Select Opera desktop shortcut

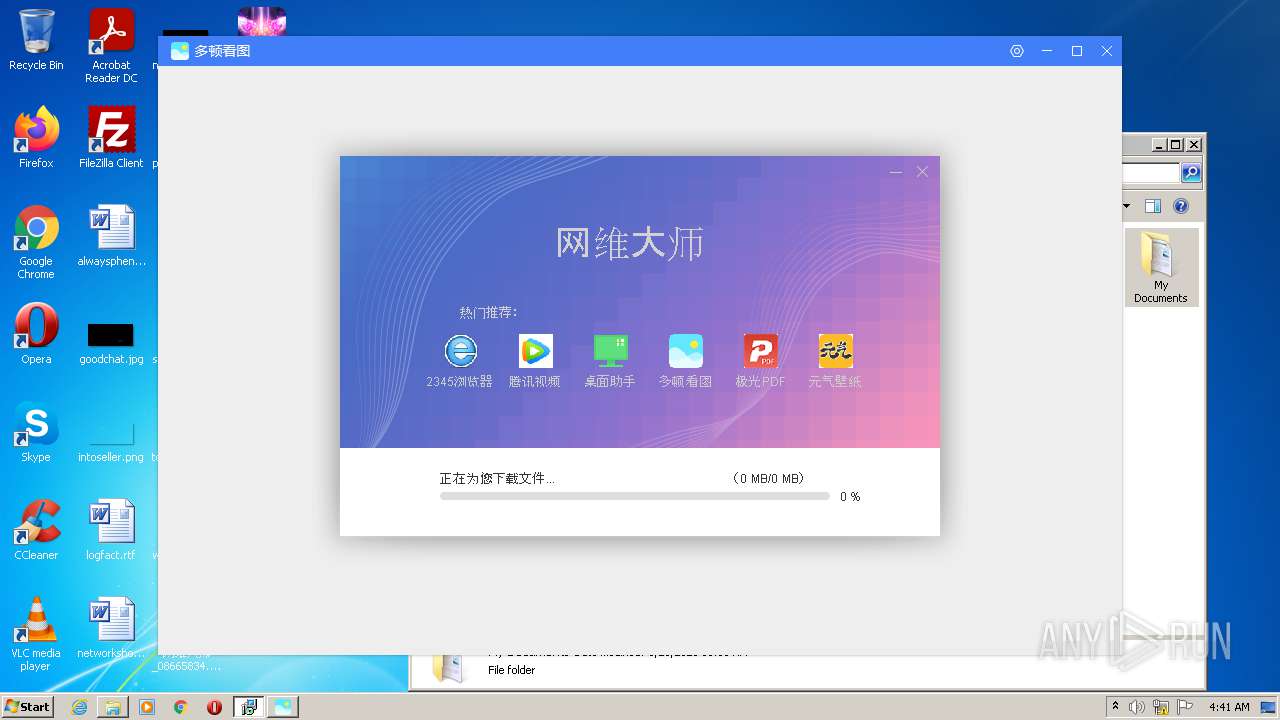pyautogui.click(x=36, y=333)
